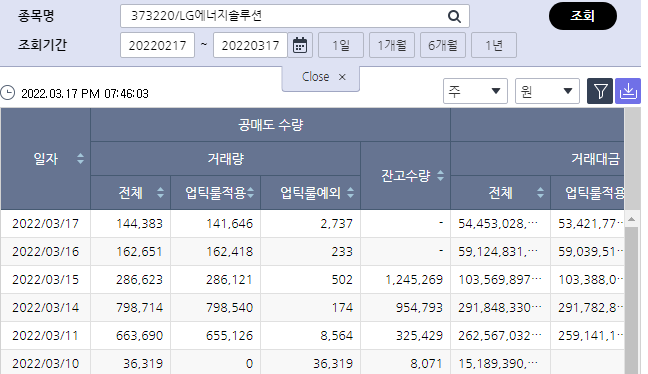This screenshot has height=374, width=648.
Task: Set period to 1년
Action: 494,45
